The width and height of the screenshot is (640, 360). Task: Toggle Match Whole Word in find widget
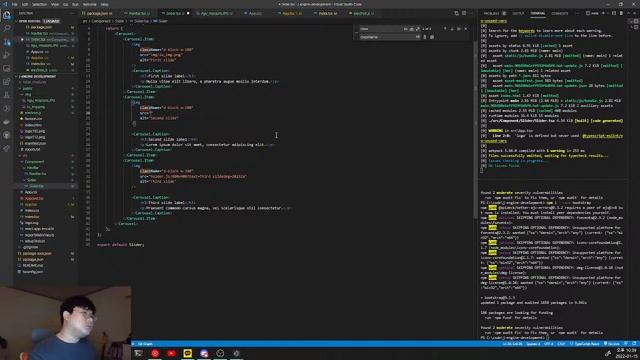pos(411,29)
